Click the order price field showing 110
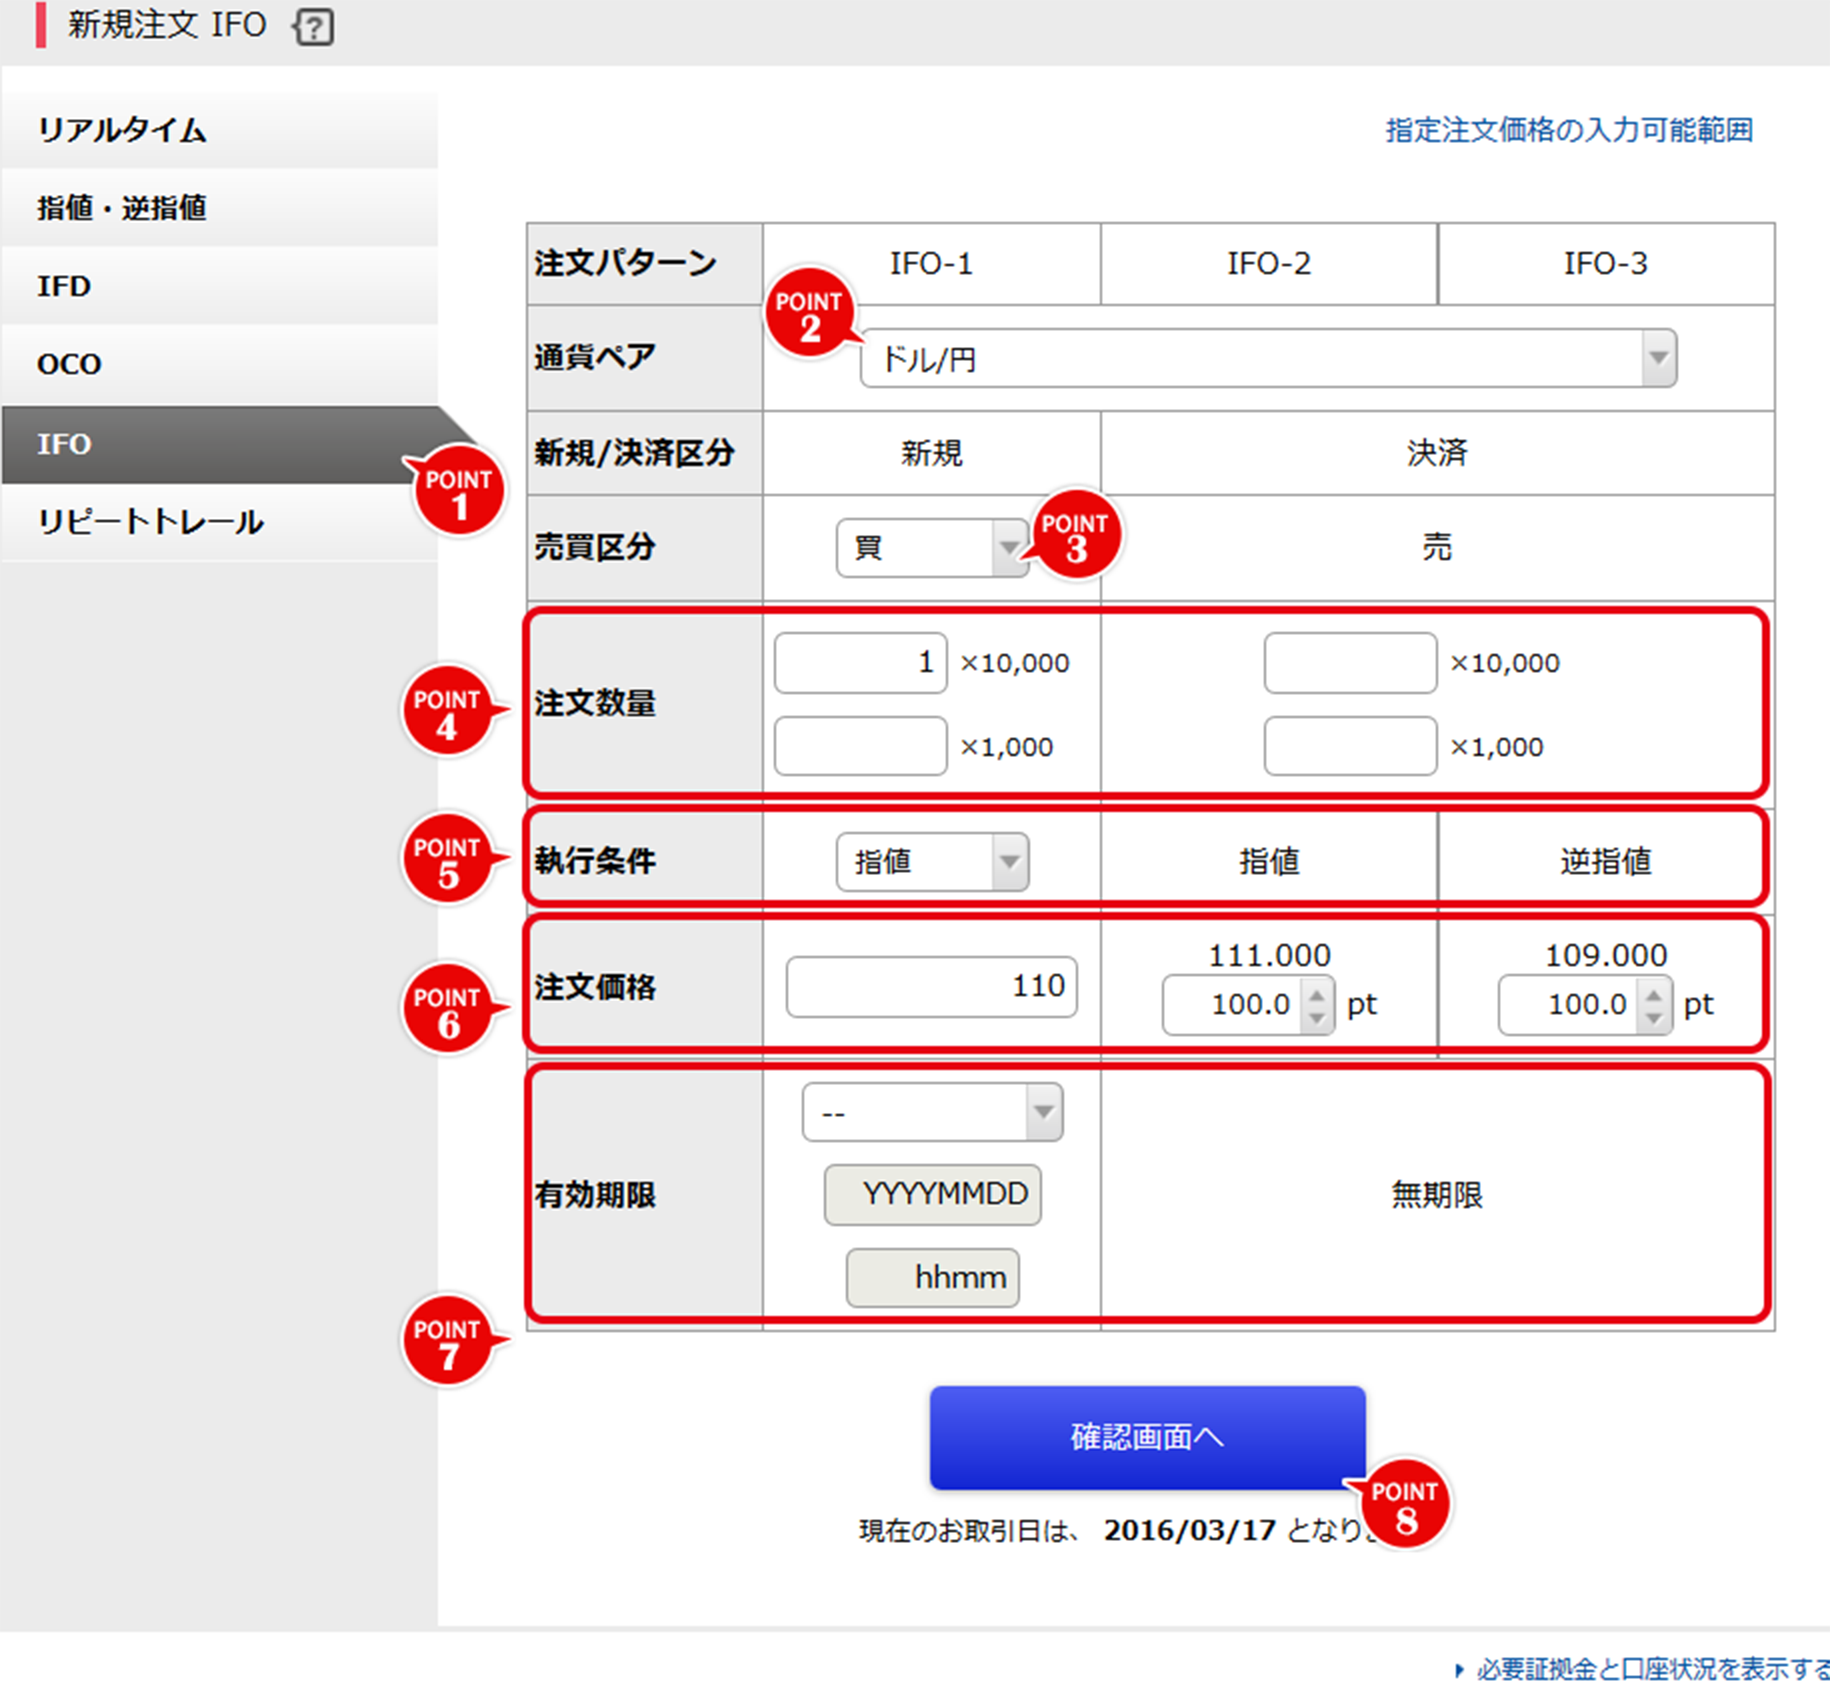1830x1698 pixels. click(931, 986)
